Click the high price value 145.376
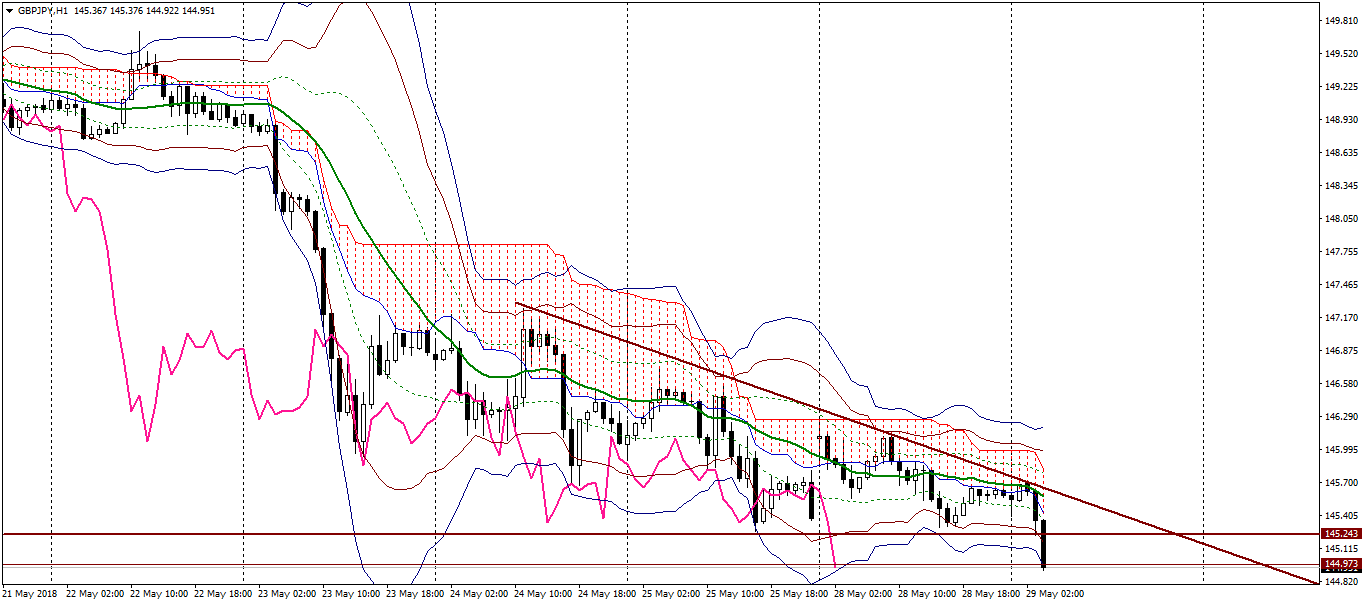Screen dimensions: 1362x605 coord(128,10)
